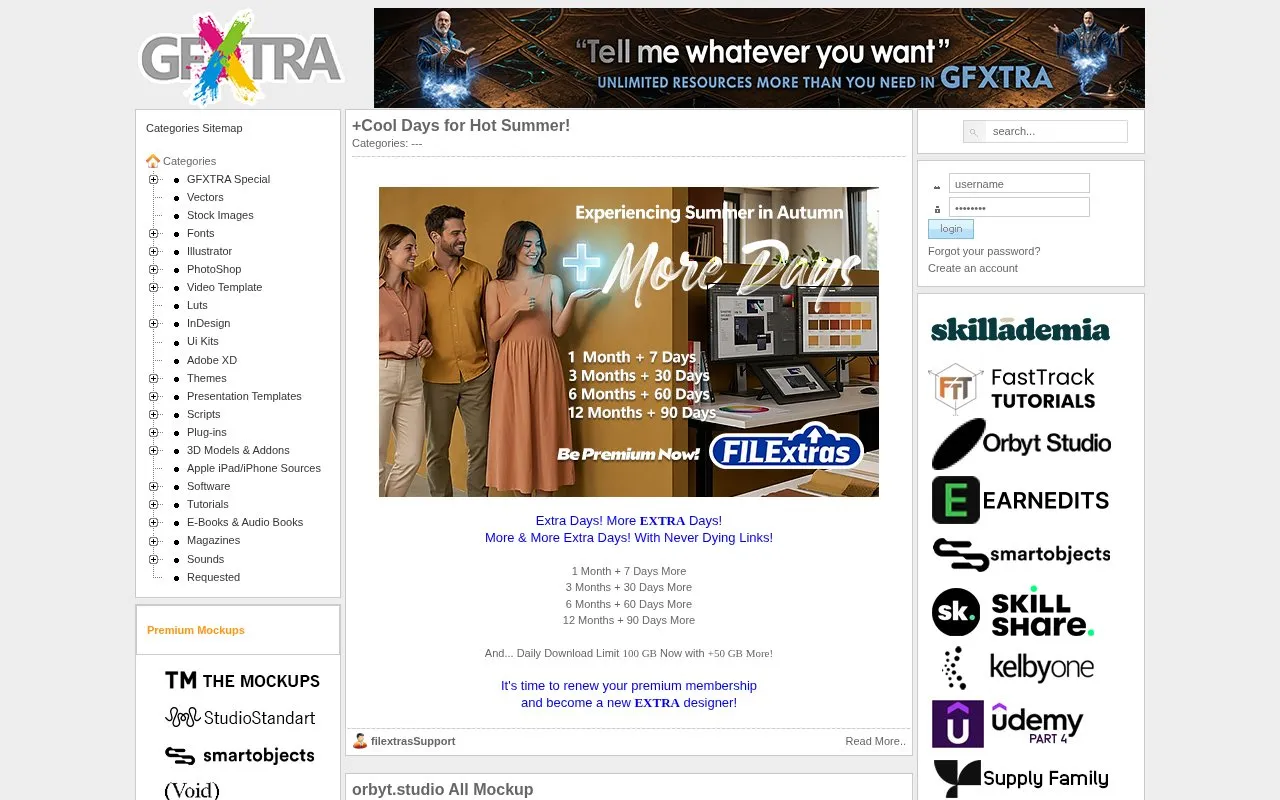This screenshot has height=800, width=1280.
Task: Expand the Sounds category node
Action: [154, 559]
